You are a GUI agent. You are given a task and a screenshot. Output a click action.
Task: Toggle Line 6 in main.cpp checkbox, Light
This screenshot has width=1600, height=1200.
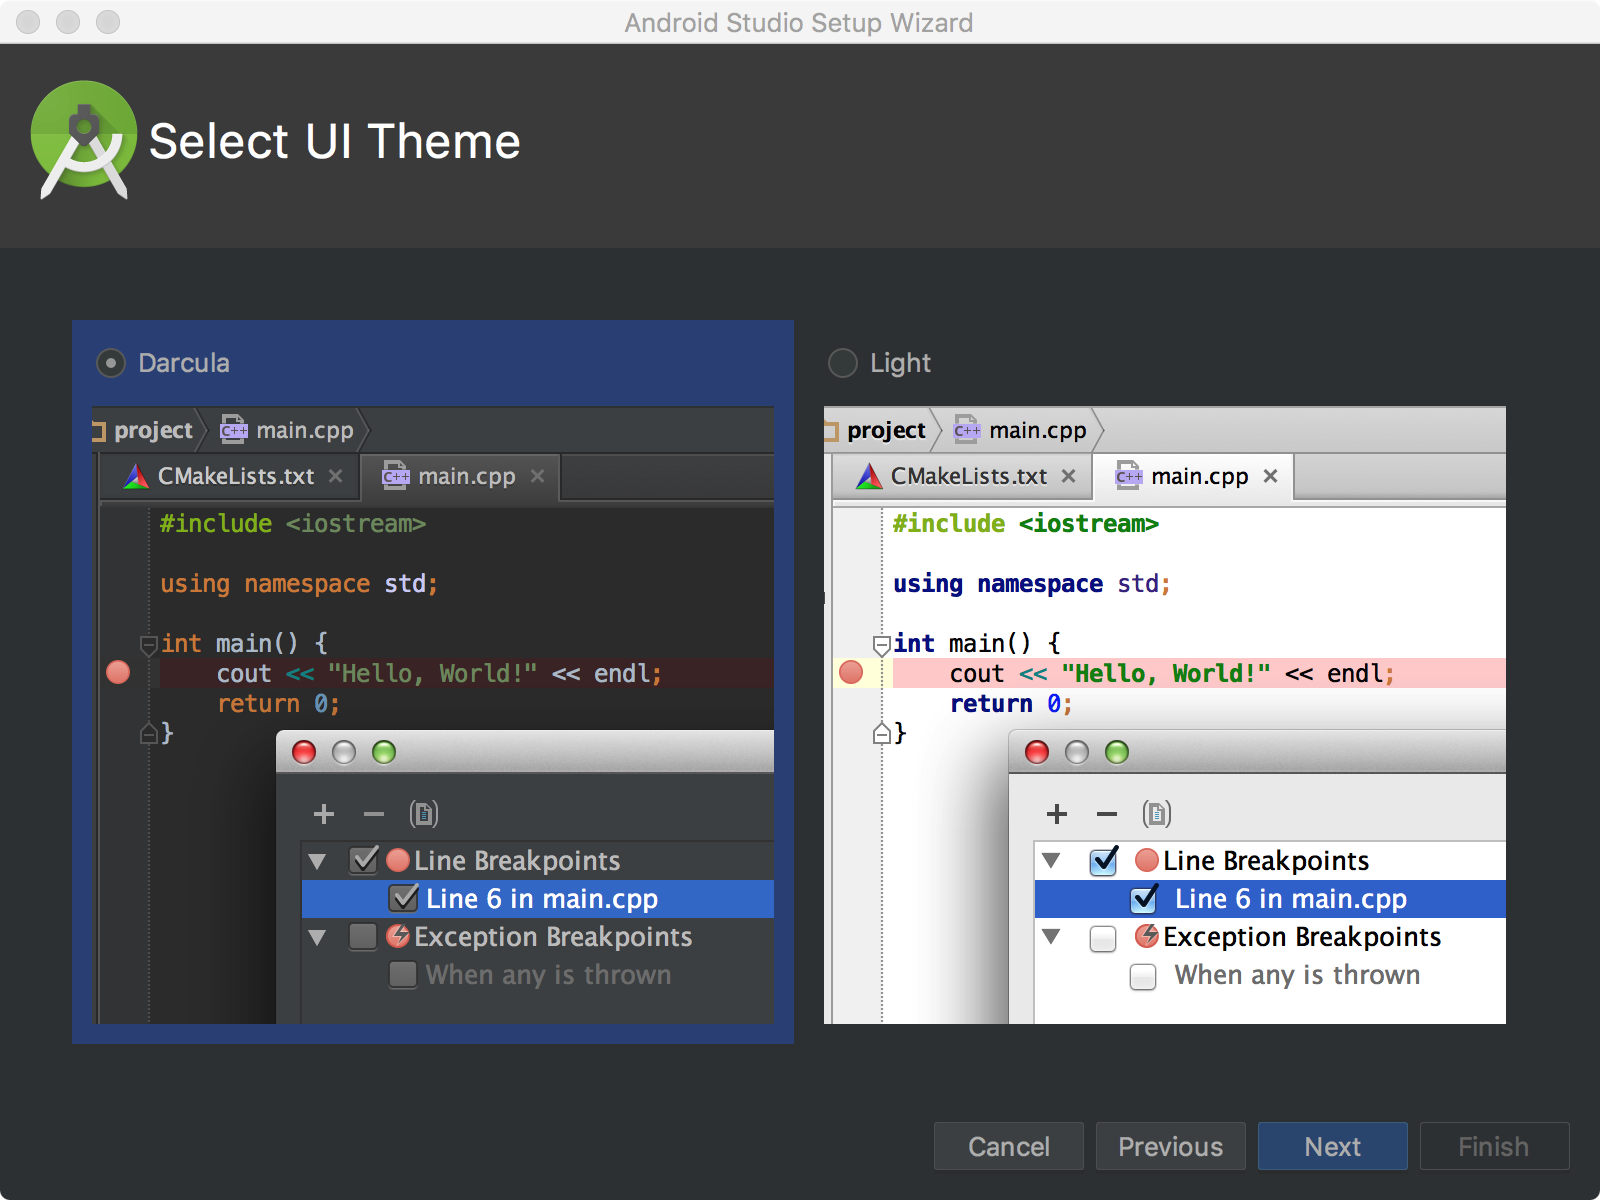coord(1144,898)
